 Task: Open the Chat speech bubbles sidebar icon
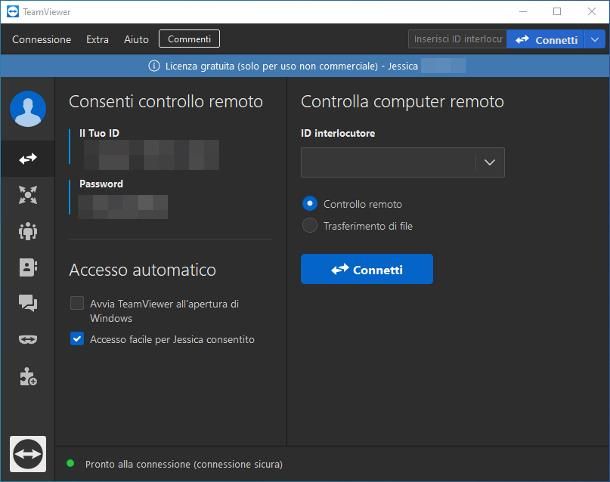click(28, 303)
